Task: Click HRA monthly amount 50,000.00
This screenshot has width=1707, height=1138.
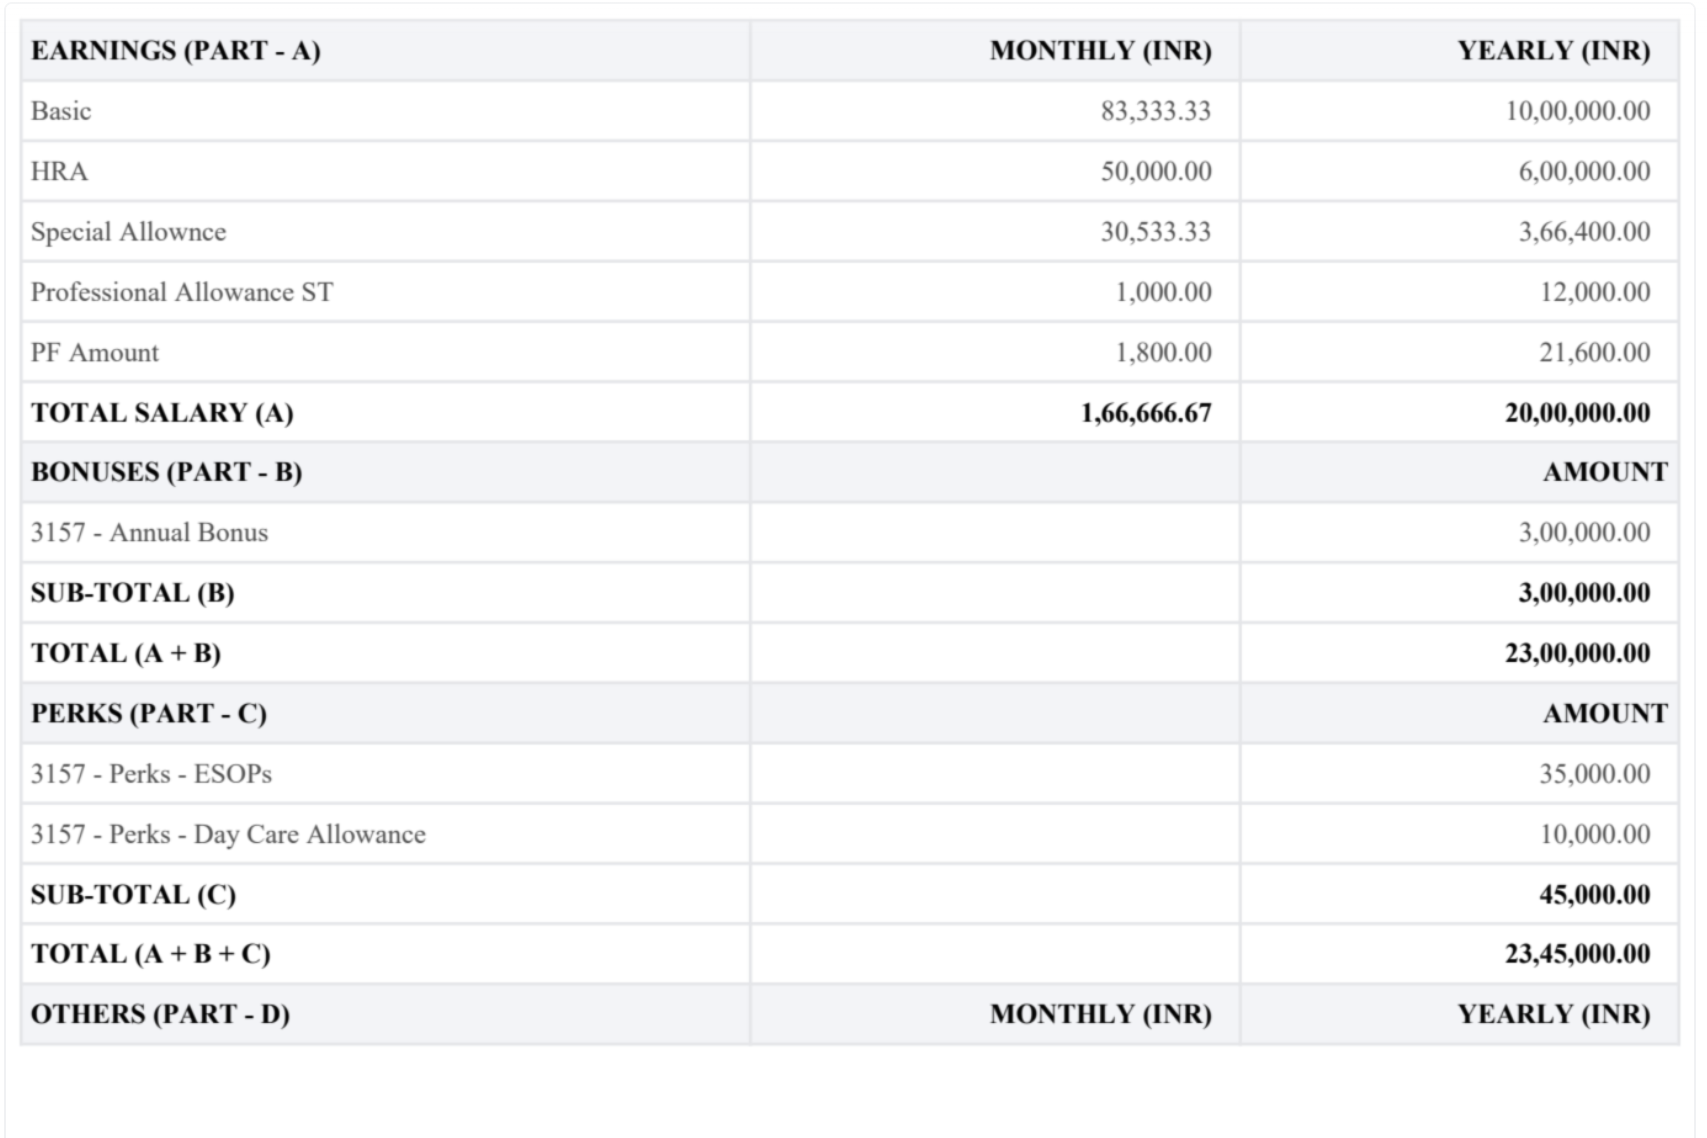Action: point(1155,172)
